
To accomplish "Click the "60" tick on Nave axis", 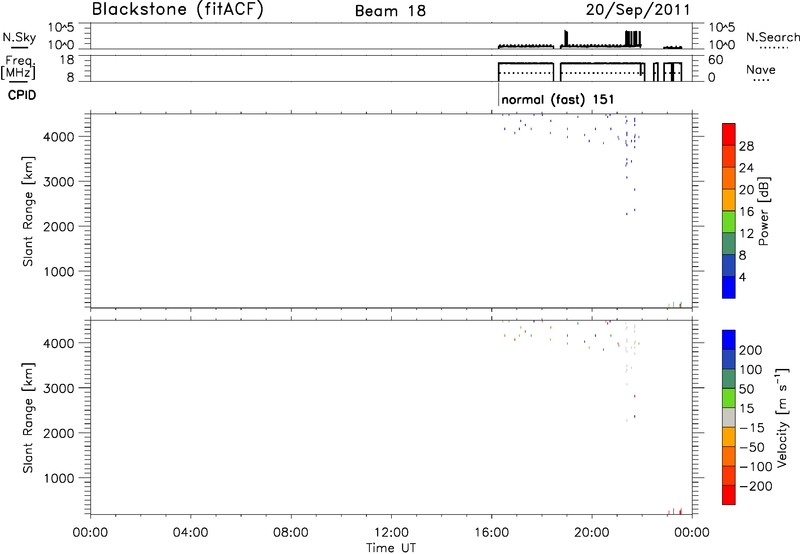I will pyautogui.click(x=715, y=60).
